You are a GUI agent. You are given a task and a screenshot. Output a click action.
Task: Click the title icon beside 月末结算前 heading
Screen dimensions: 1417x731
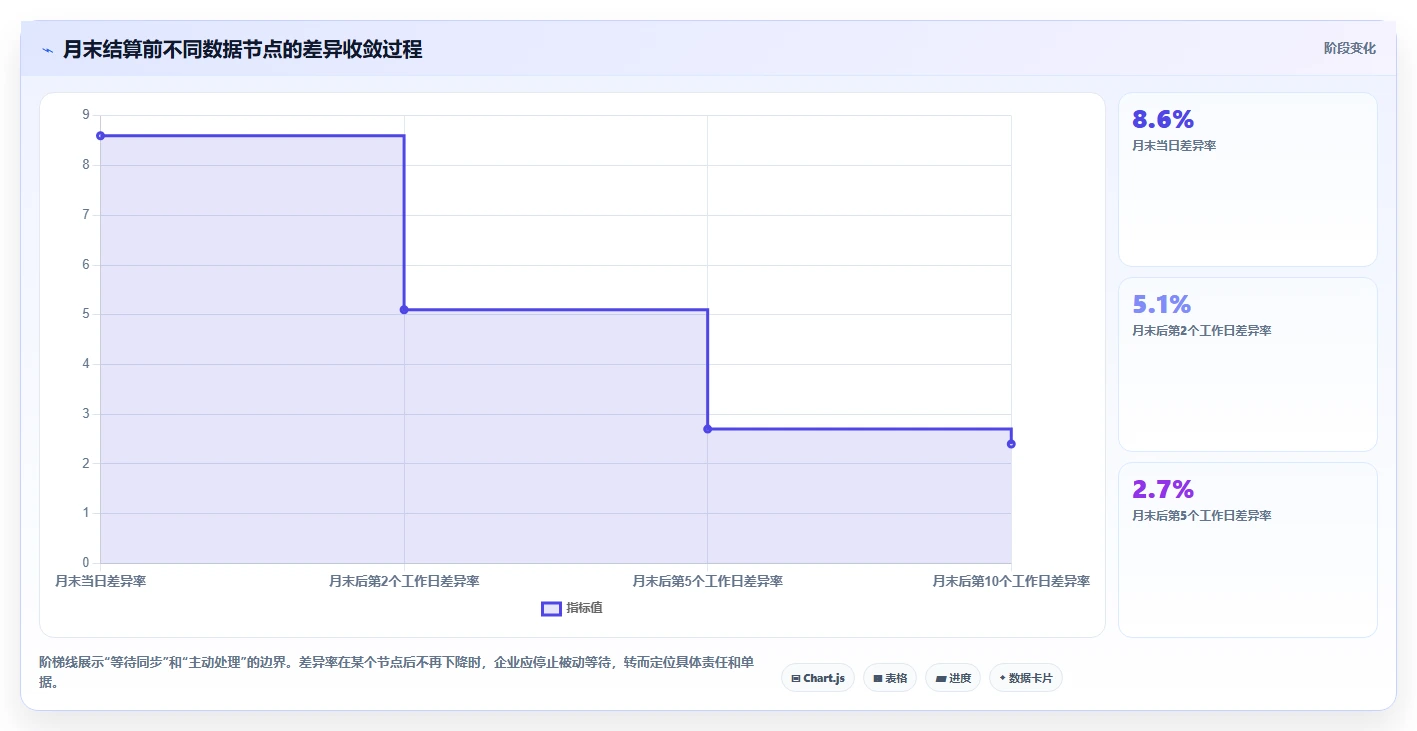[47, 50]
